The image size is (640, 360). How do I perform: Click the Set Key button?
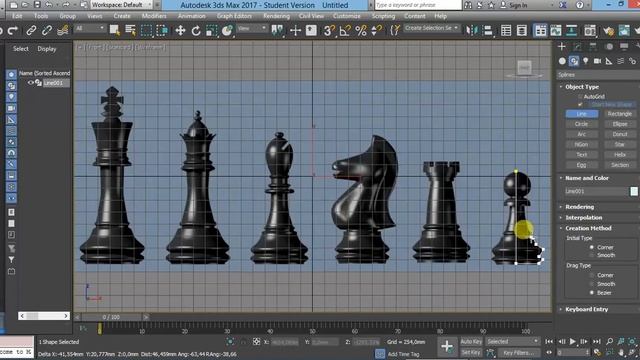coord(471,352)
